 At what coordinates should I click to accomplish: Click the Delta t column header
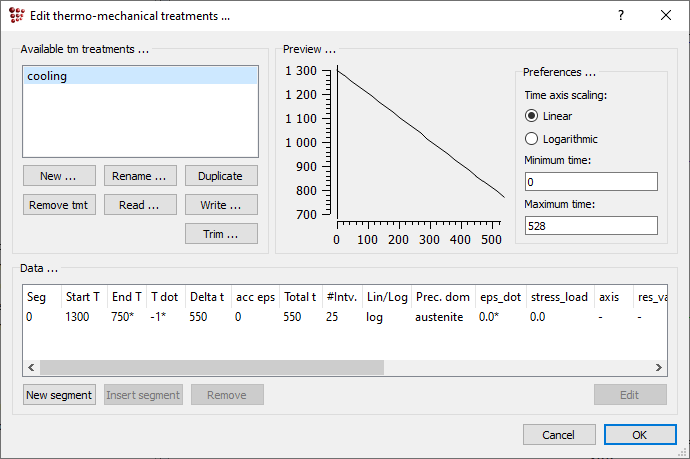[x=207, y=297]
